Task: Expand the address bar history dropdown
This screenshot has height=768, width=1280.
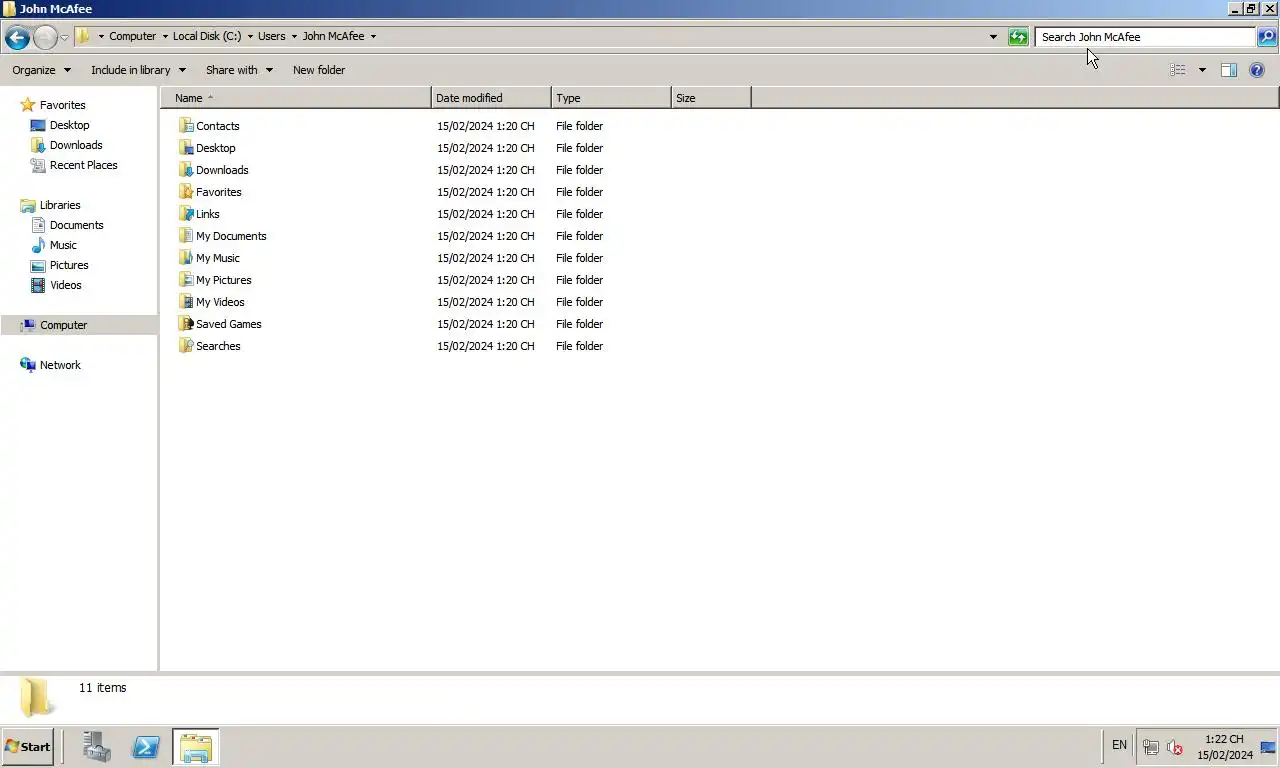Action: click(x=993, y=37)
